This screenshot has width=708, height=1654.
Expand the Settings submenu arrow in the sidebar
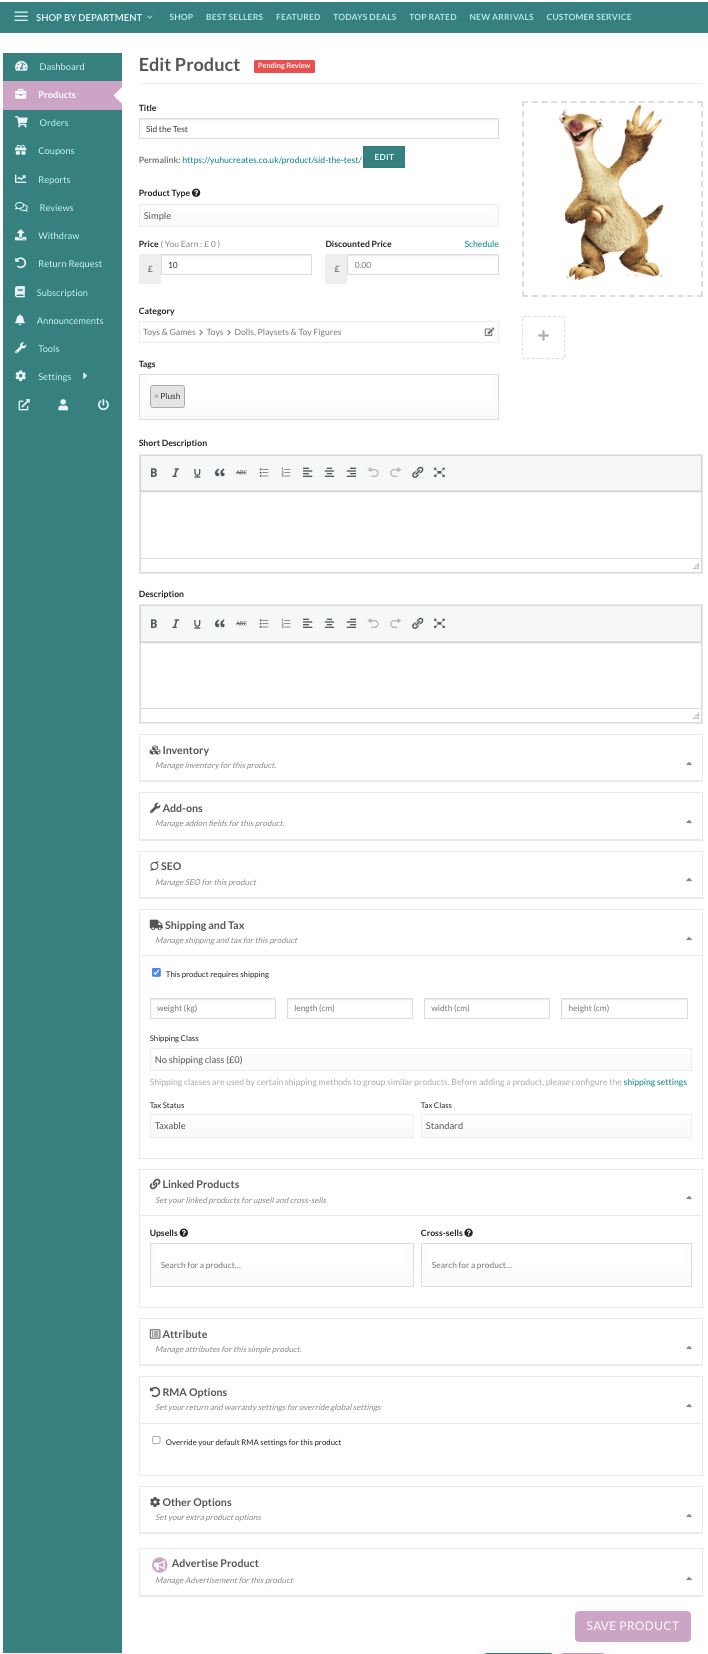[85, 376]
